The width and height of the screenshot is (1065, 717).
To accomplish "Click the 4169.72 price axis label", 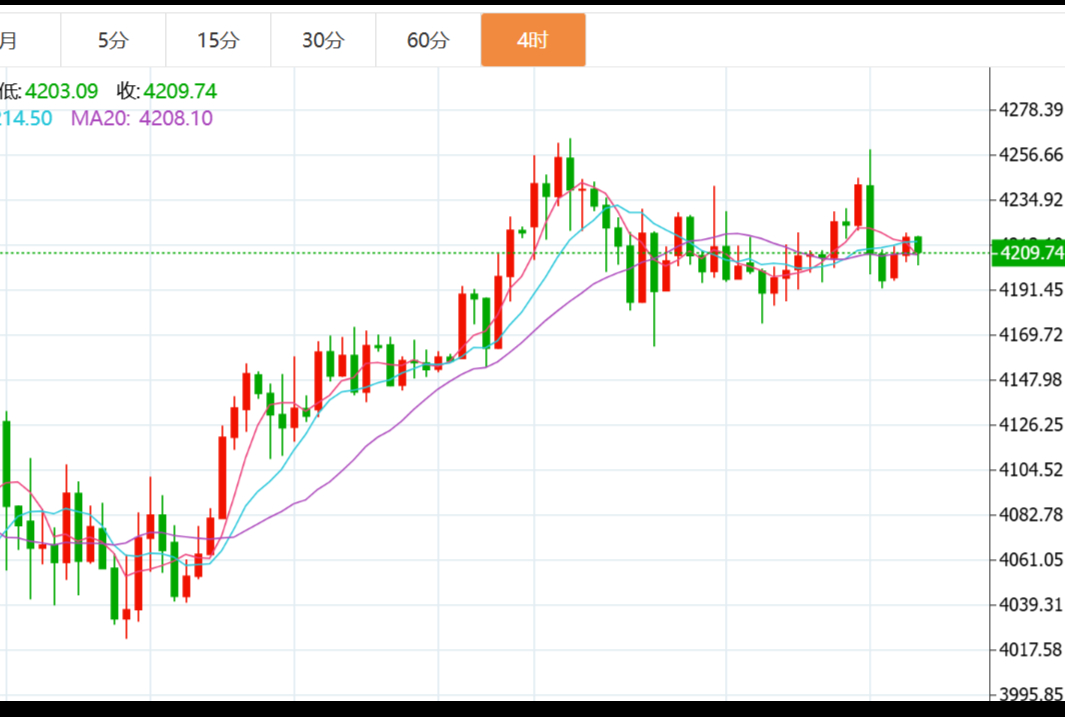I will click(x=1031, y=334).
